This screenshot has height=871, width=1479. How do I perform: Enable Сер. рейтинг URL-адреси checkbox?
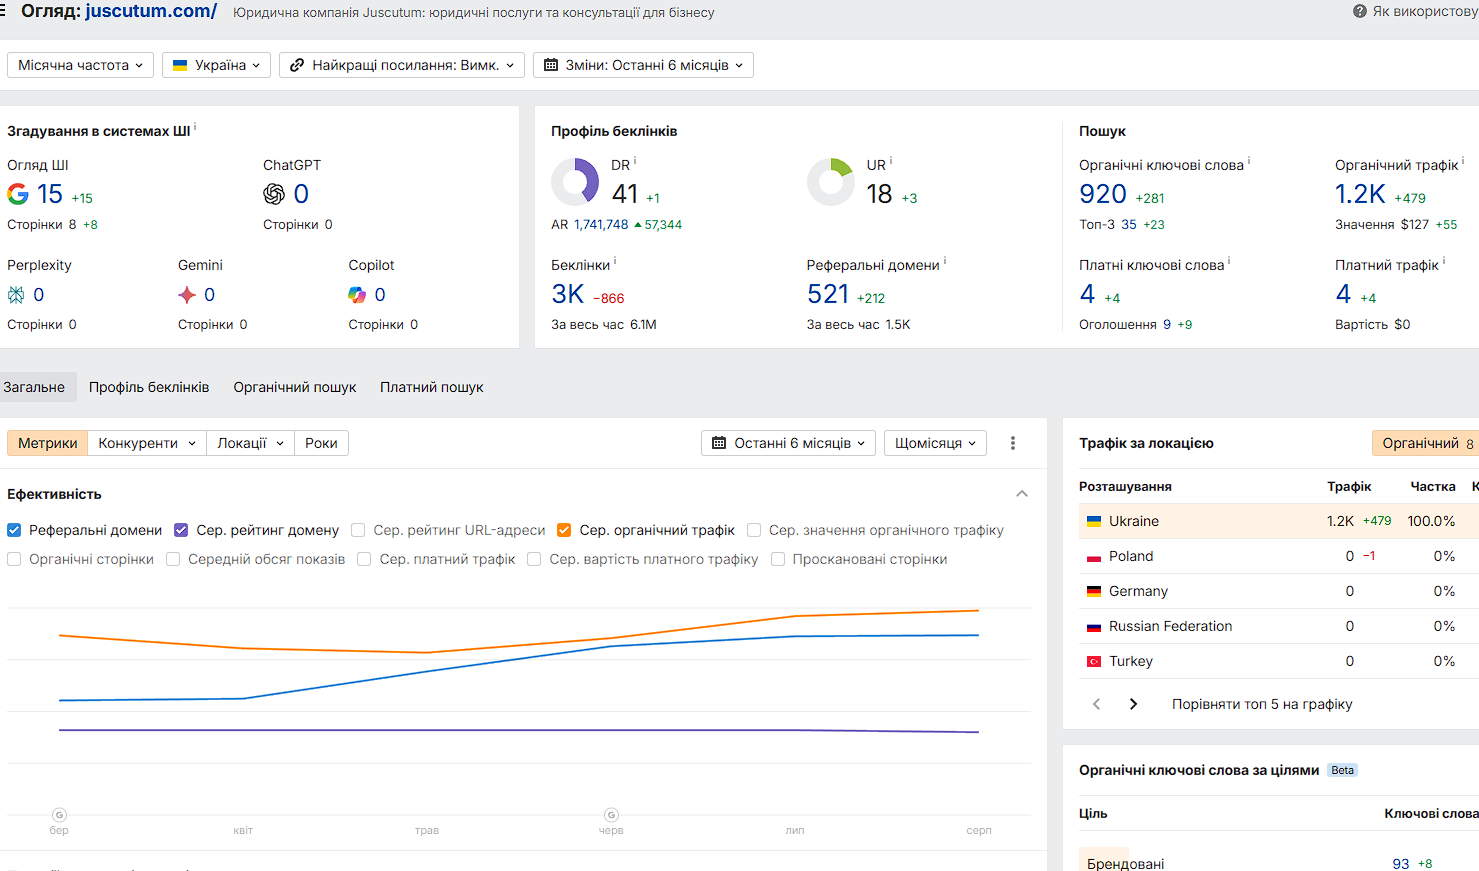(358, 530)
